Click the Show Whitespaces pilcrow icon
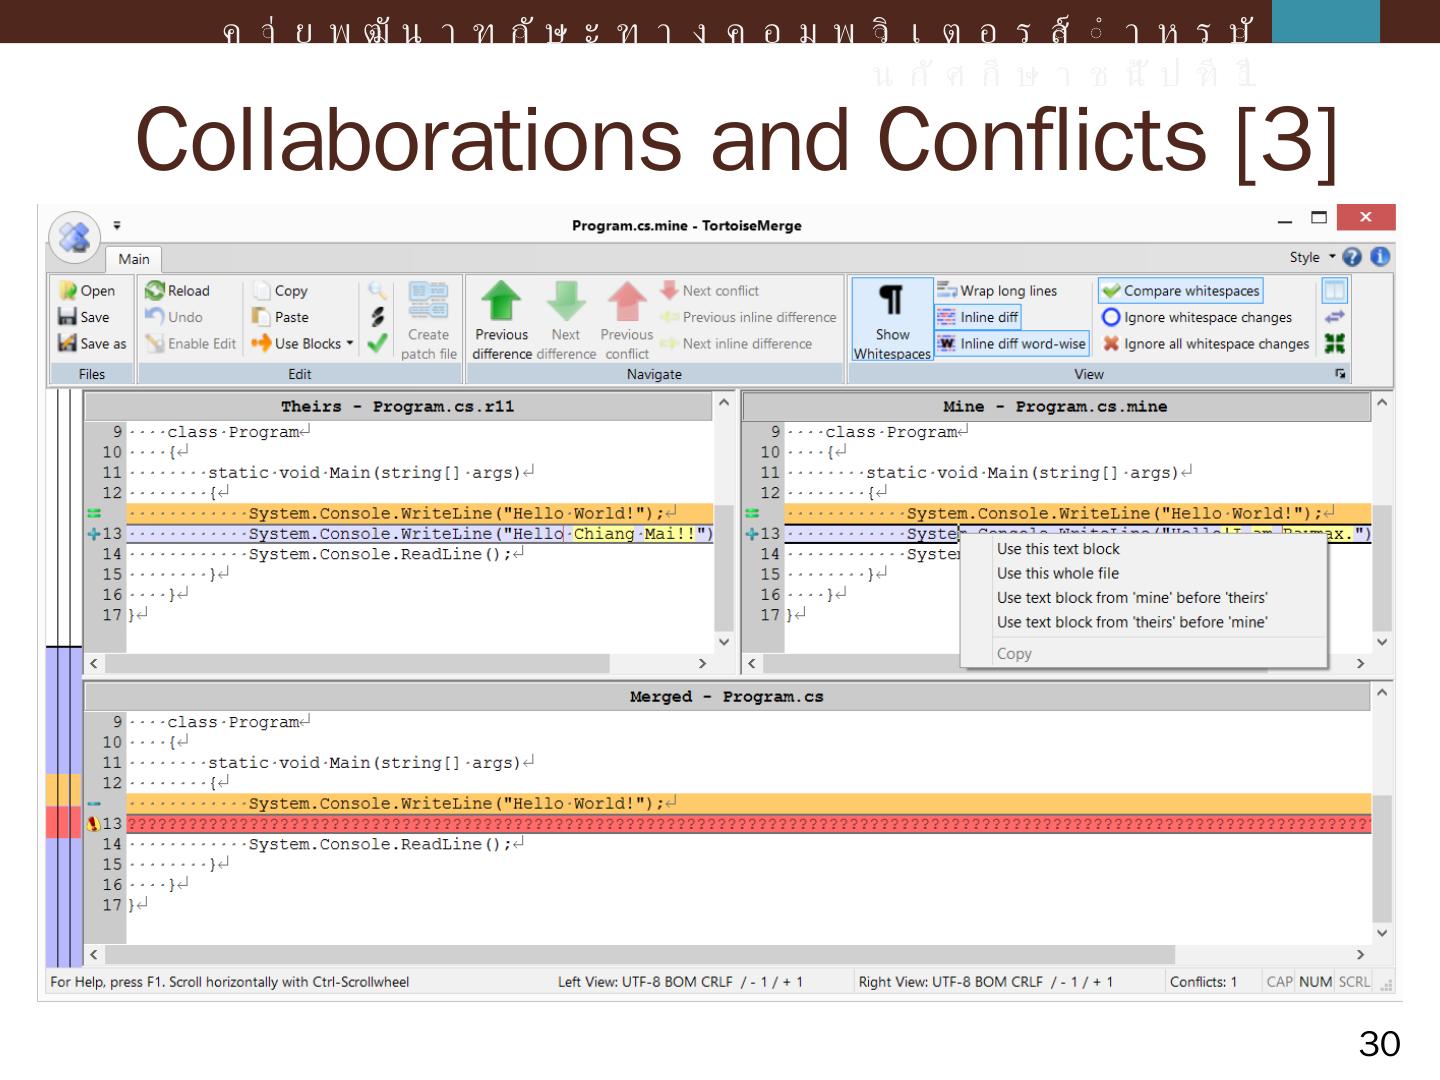1440x1080 pixels. [891, 301]
